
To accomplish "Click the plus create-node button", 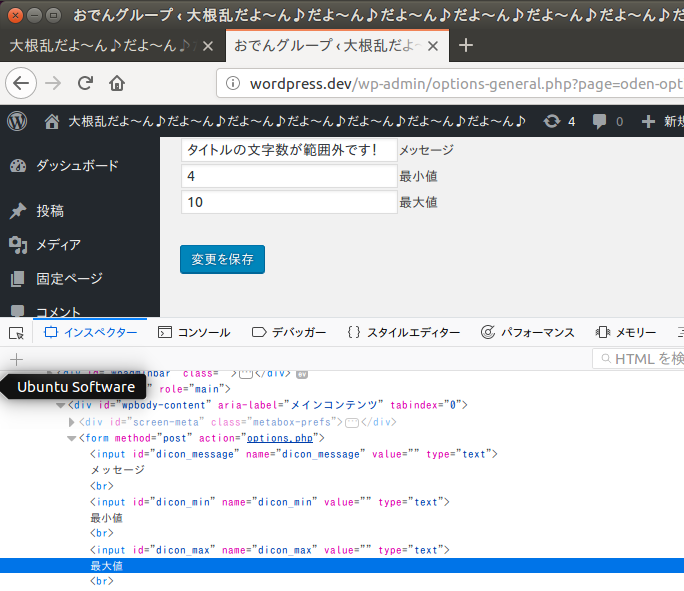I will tap(17, 359).
